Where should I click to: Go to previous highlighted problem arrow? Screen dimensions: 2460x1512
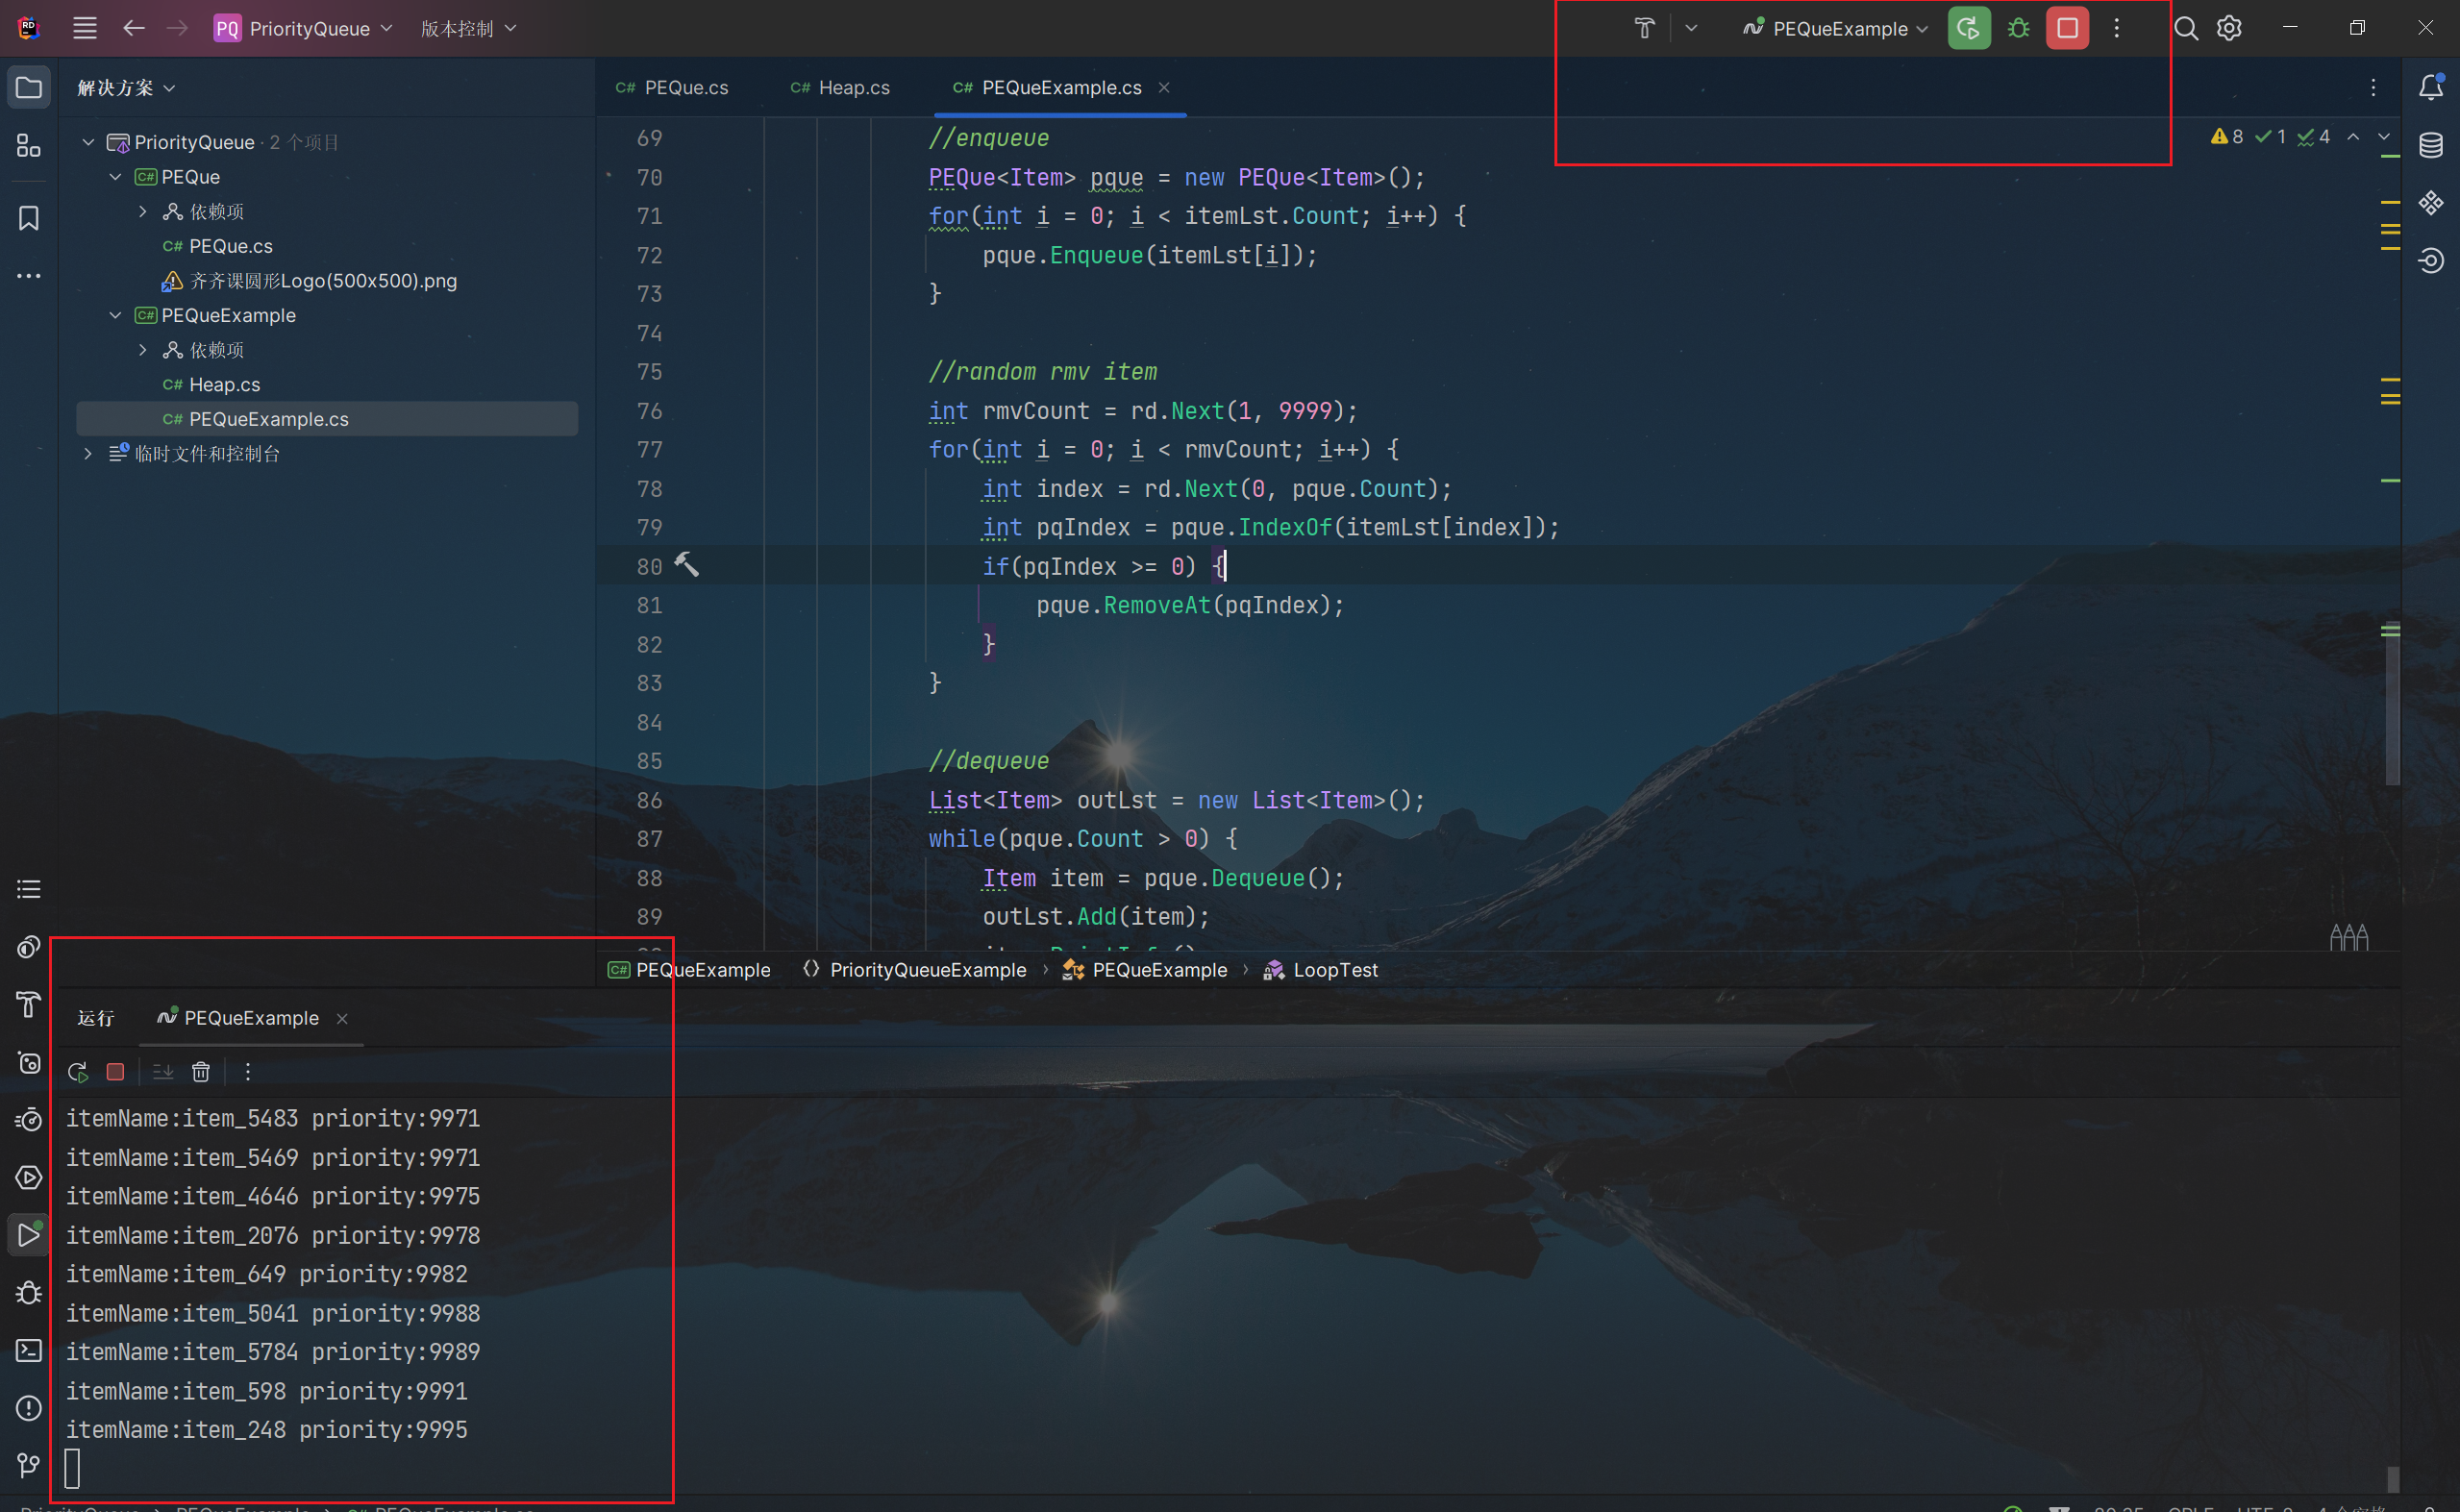2353,137
